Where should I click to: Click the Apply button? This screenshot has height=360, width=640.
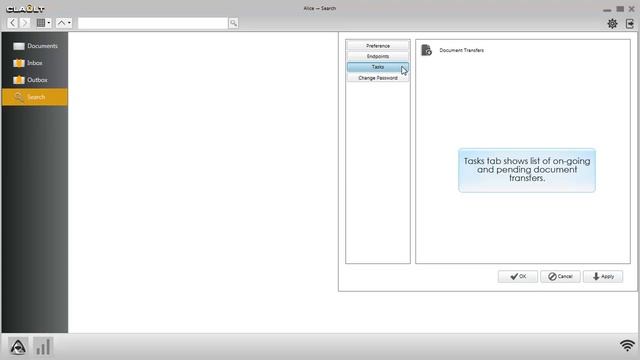[x=603, y=276]
